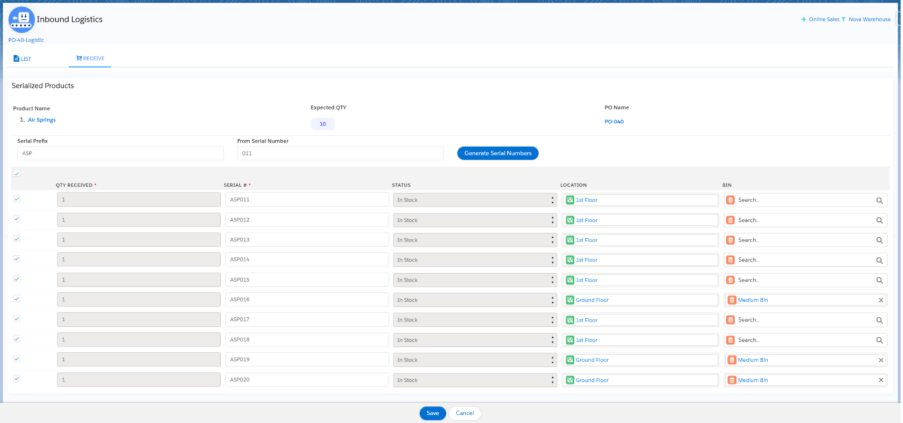Clear Medium Bin on the ASP016 row

point(881,300)
